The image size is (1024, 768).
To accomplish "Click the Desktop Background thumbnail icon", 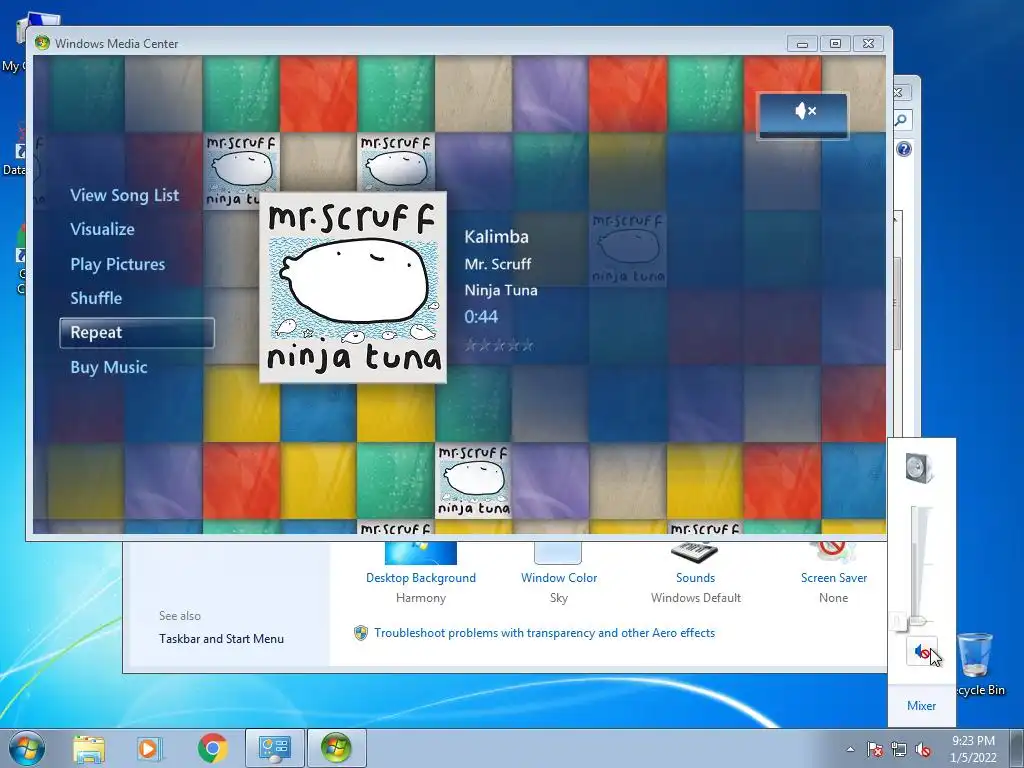I will coord(421,552).
